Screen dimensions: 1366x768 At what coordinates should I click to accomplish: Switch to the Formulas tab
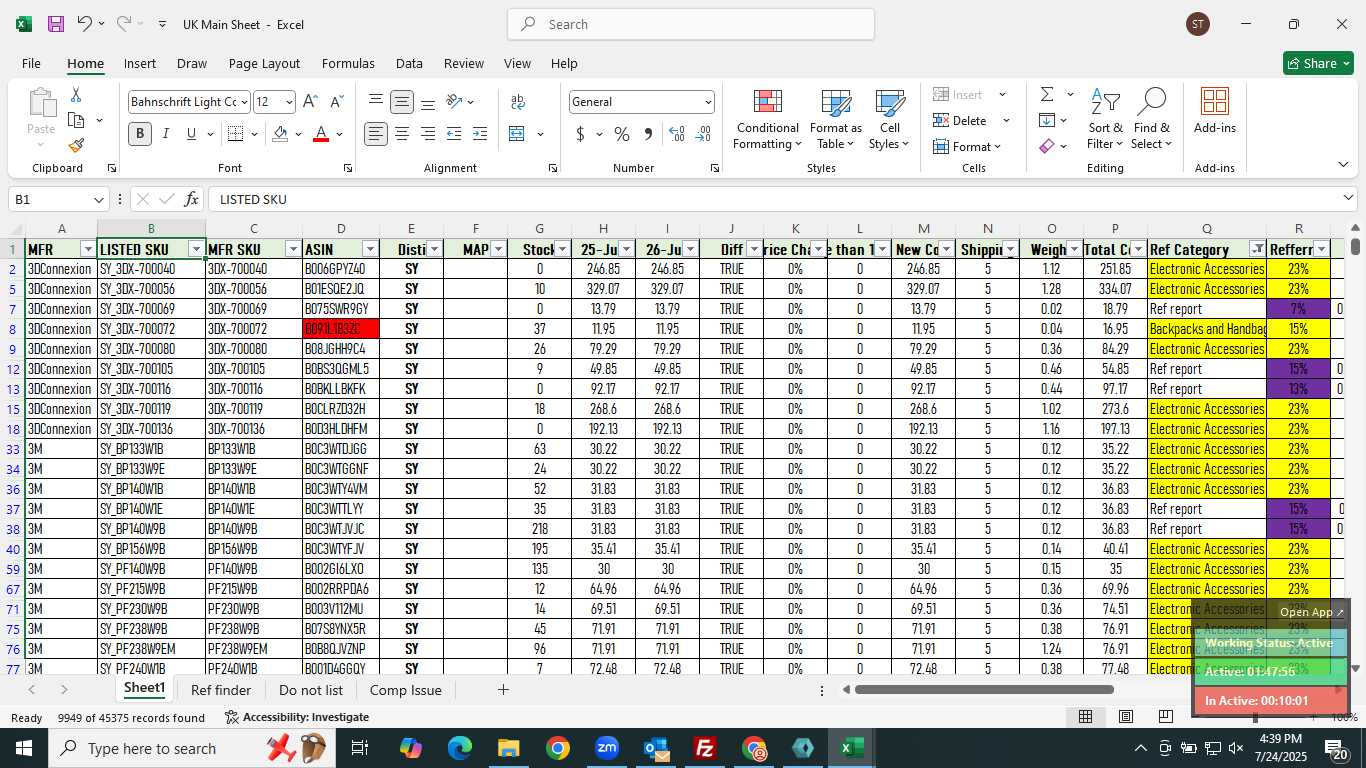coord(348,63)
